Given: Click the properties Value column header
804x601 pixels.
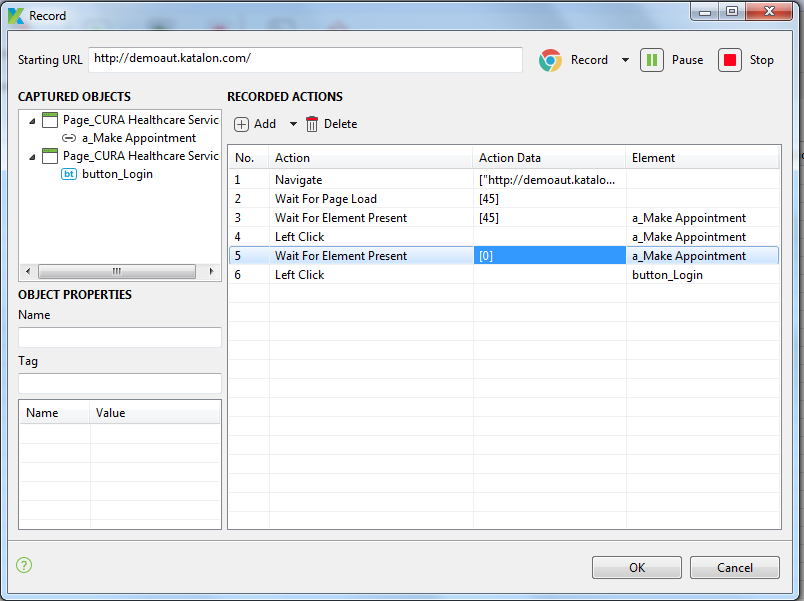Looking at the screenshot, I should pyautogui.click(x=155, y=413).
